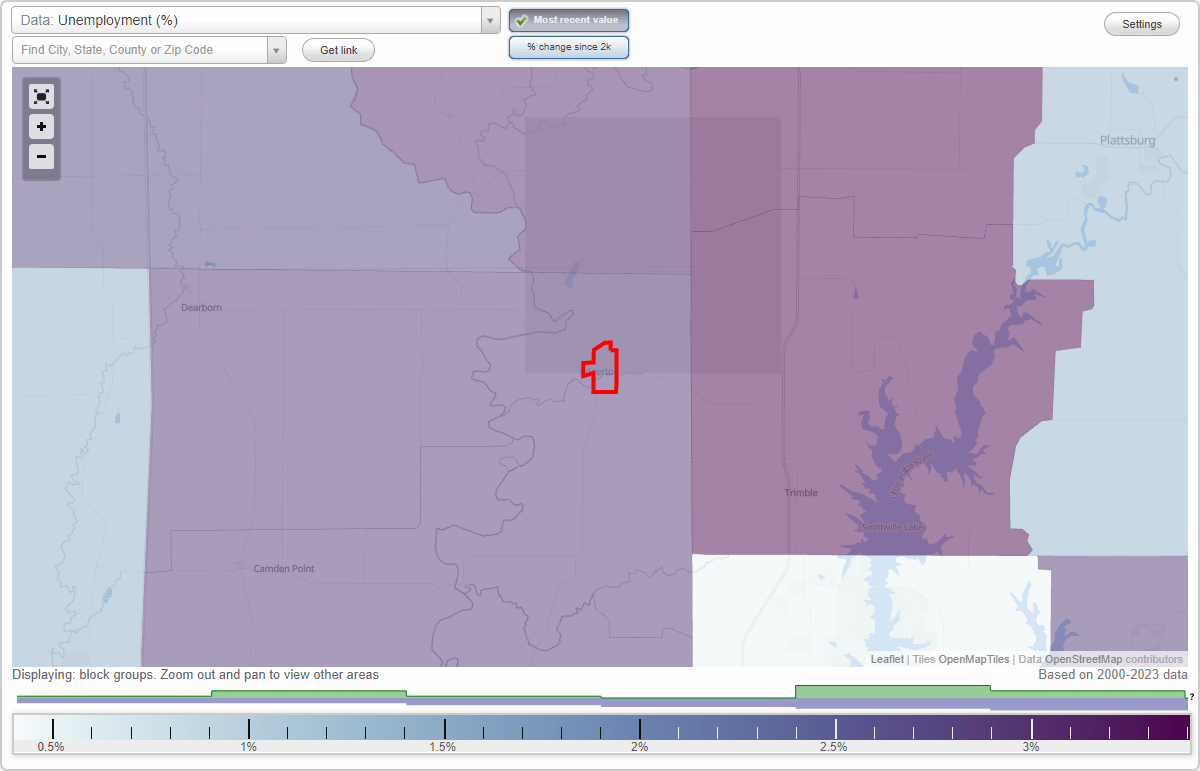Screen dimensions: 1200x771
Task: Open the OpenMapTiles attribution link
Action: click(x=973, y=659)
